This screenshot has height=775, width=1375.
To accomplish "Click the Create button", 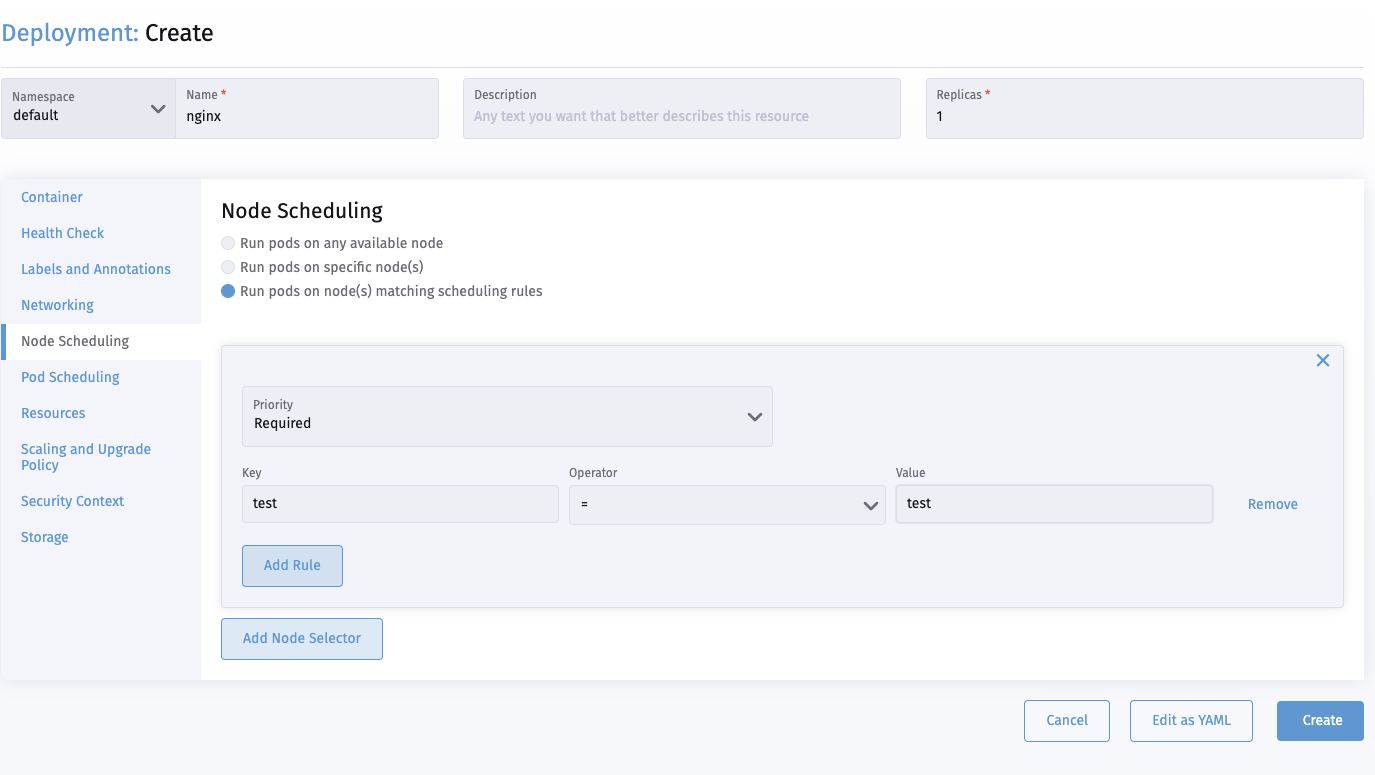I will [x=1319, y=720].
